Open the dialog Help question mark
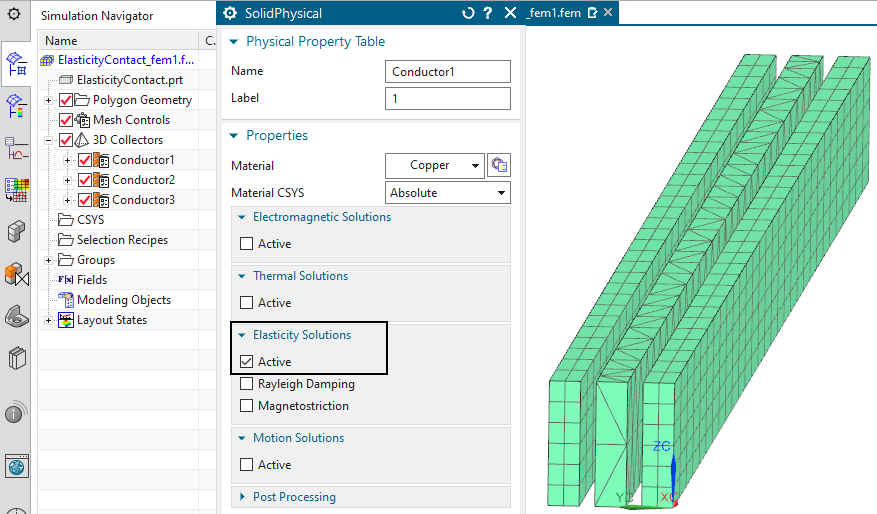Screen dimensions: 877x514 tap(487, 13)
